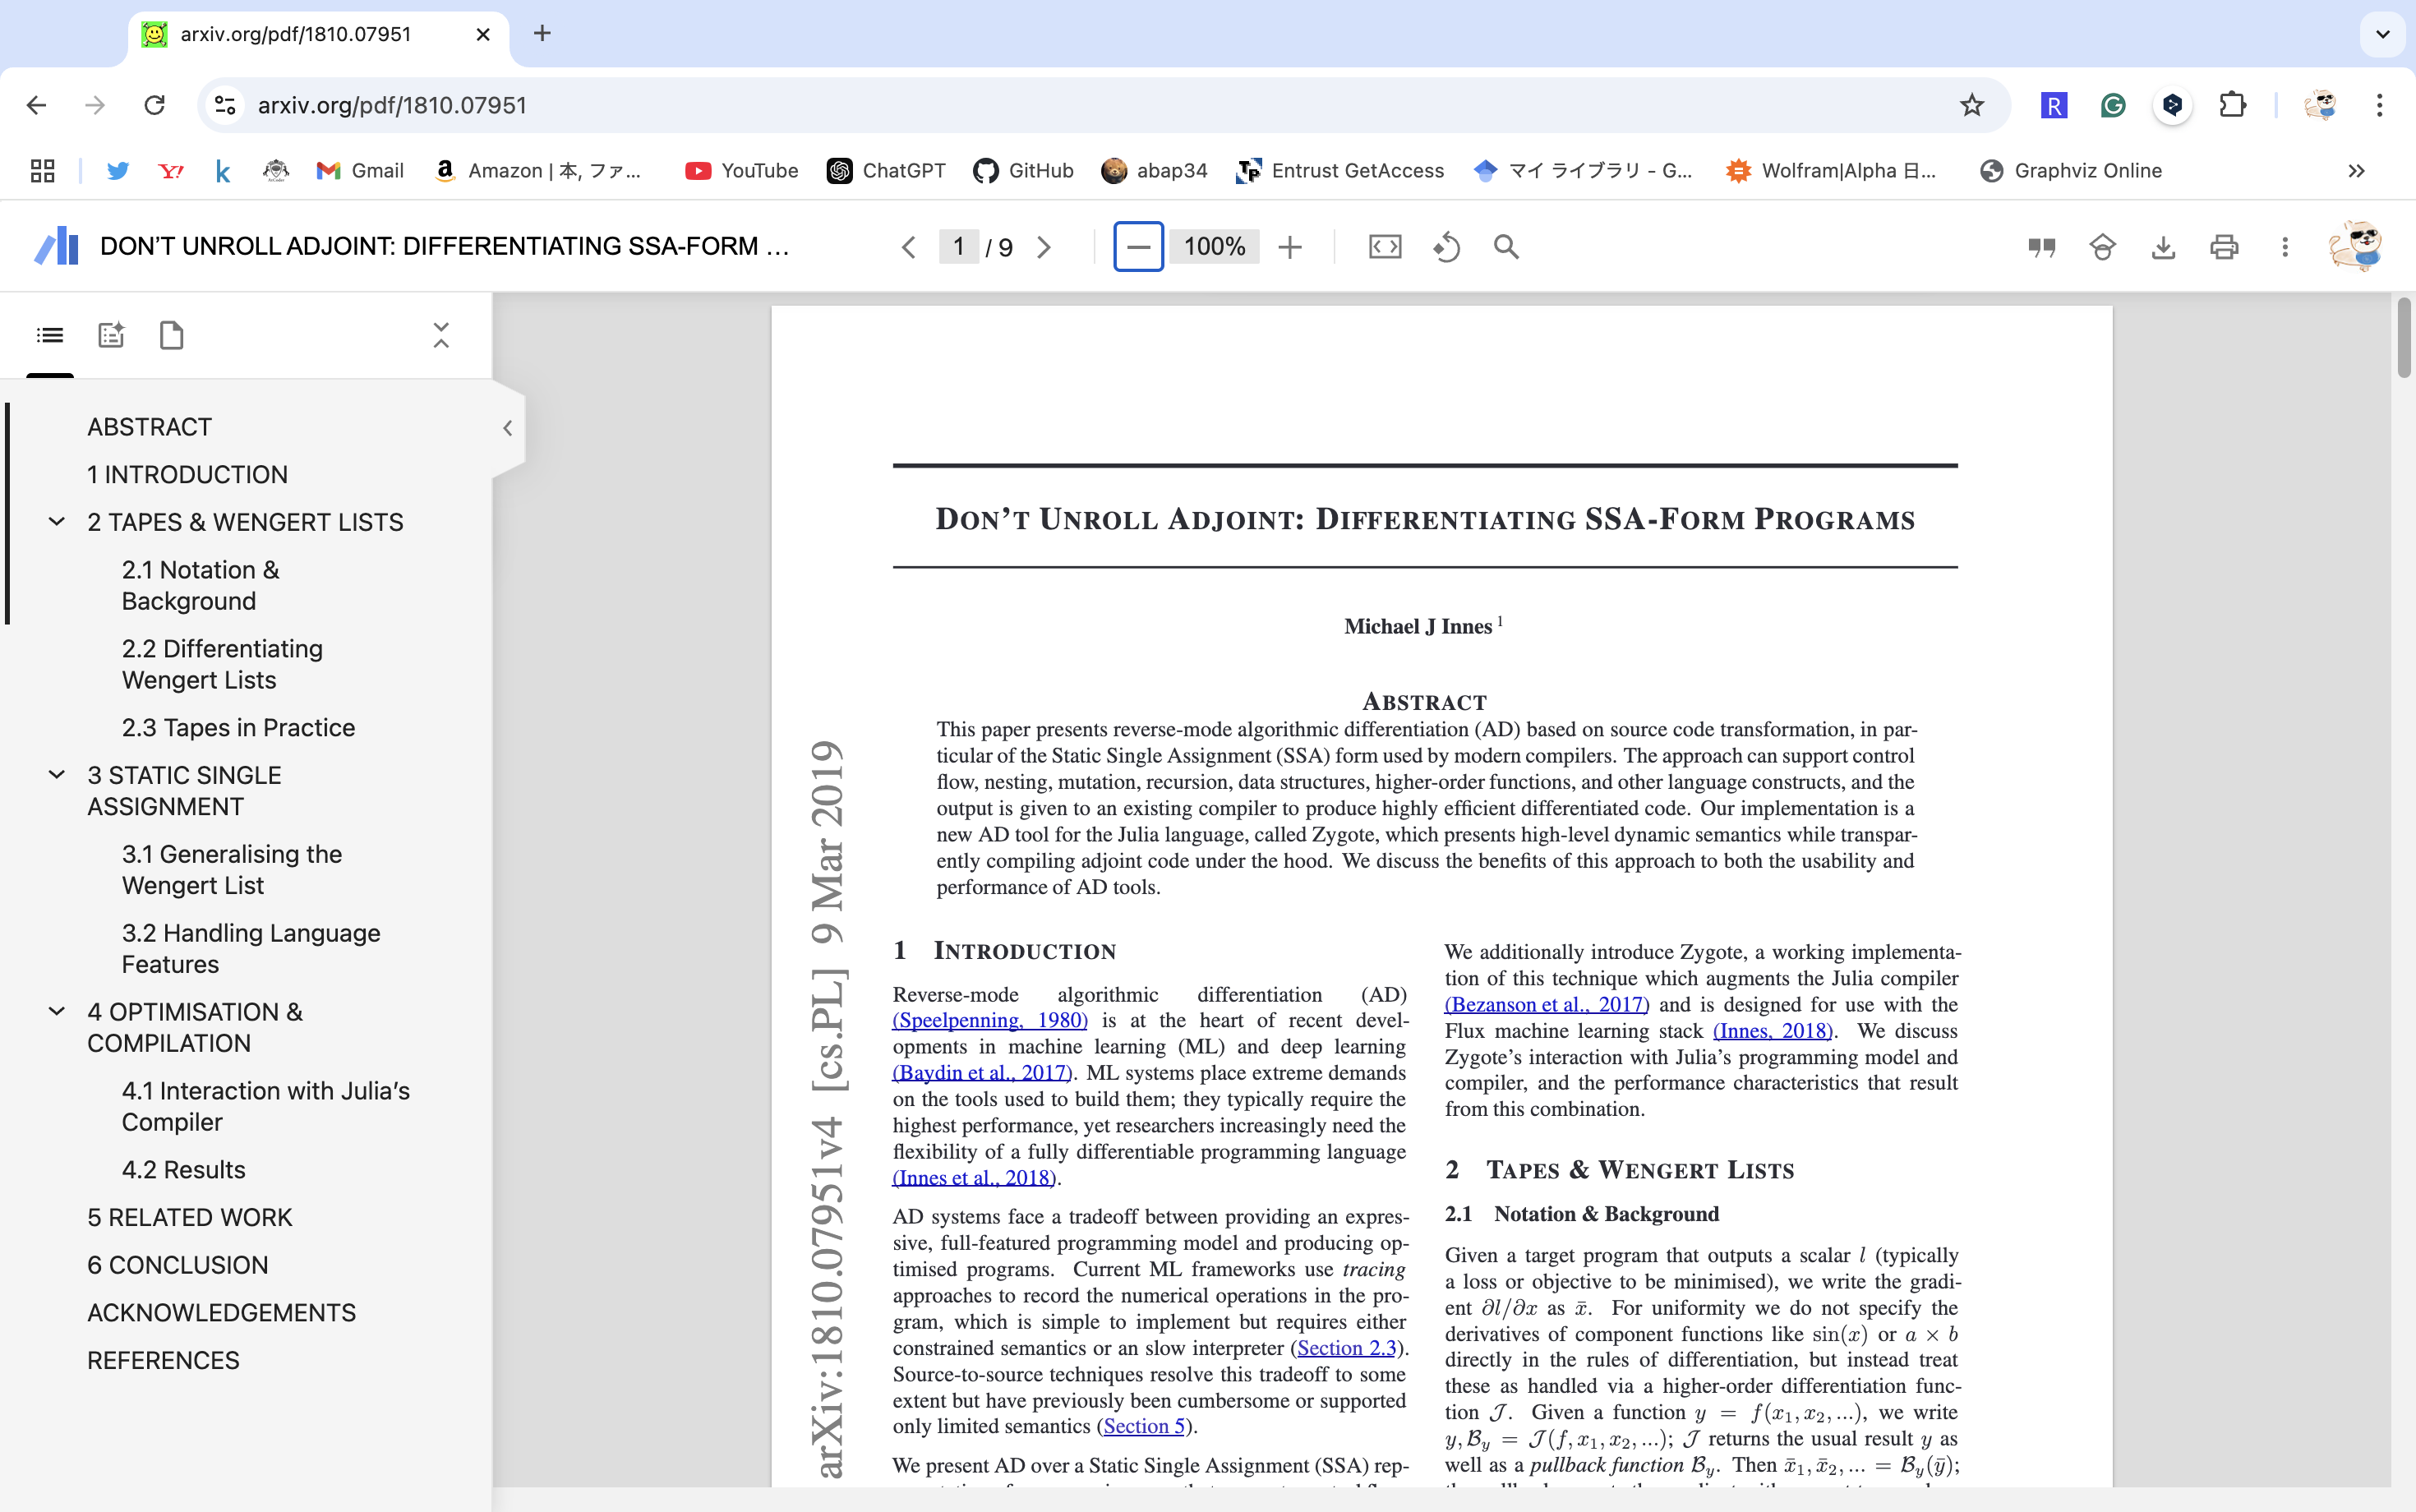Open the YouTube bookmark
The image size is (2416, 1512).
click(x=742, y=171)
